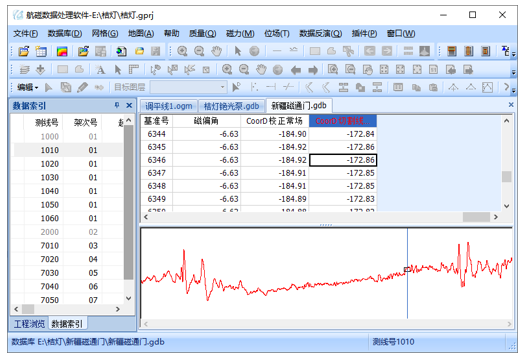The width and height of the screenshot is (526, 360).
Task: Expand the toolbar overflow chevron at right
Action: point(506,87)
